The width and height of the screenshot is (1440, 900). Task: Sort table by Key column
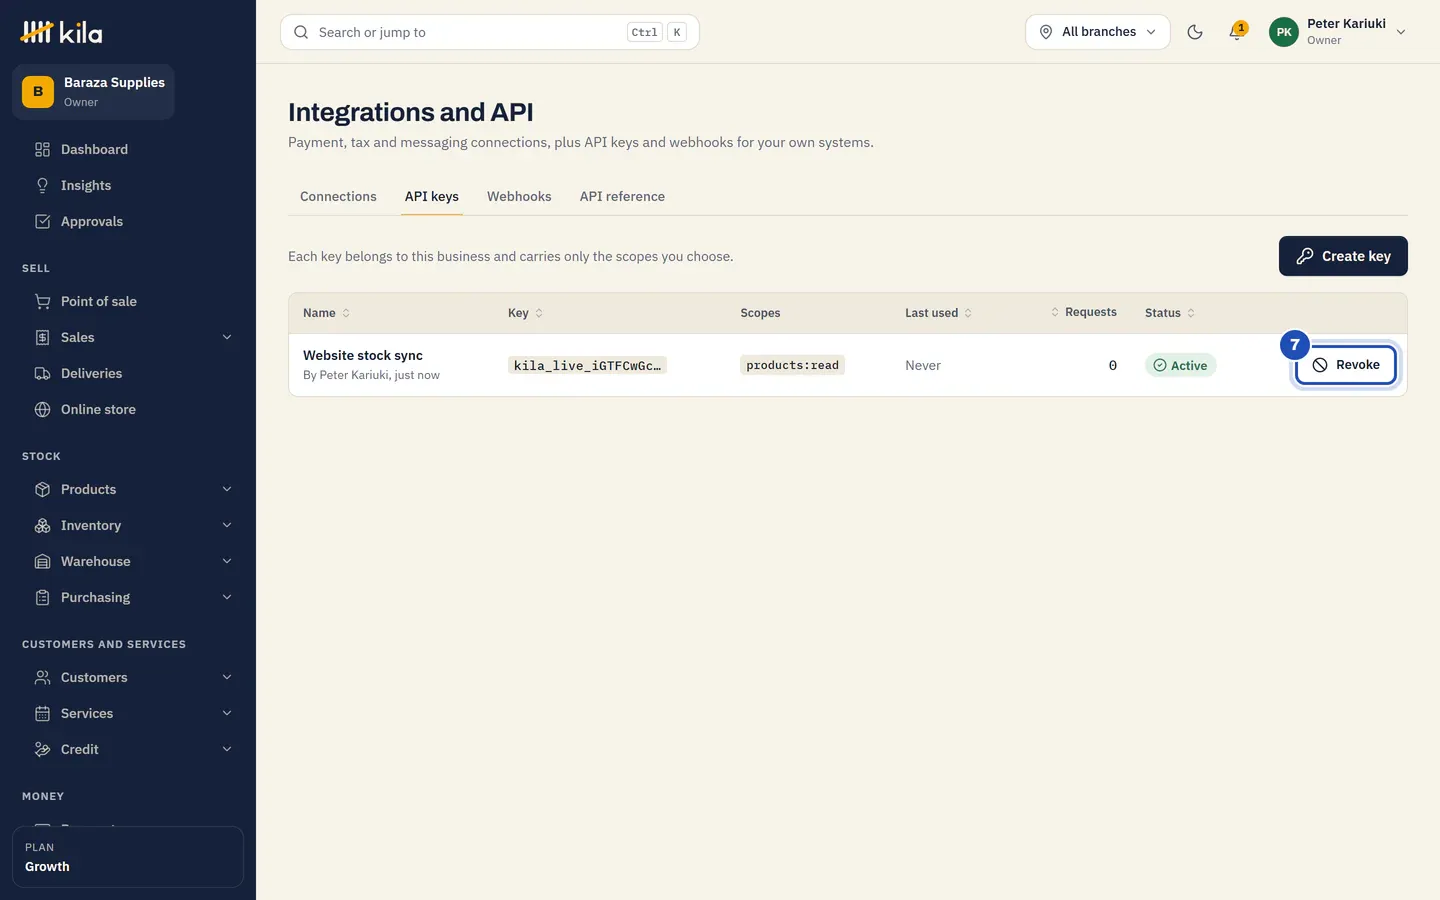pyautogui.click(x=525, y=313)
